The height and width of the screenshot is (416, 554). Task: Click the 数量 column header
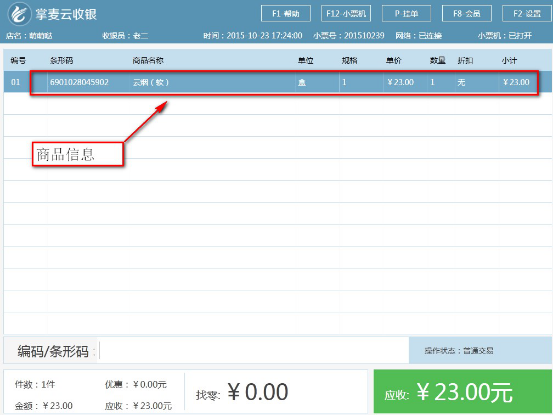coord(437,60)
